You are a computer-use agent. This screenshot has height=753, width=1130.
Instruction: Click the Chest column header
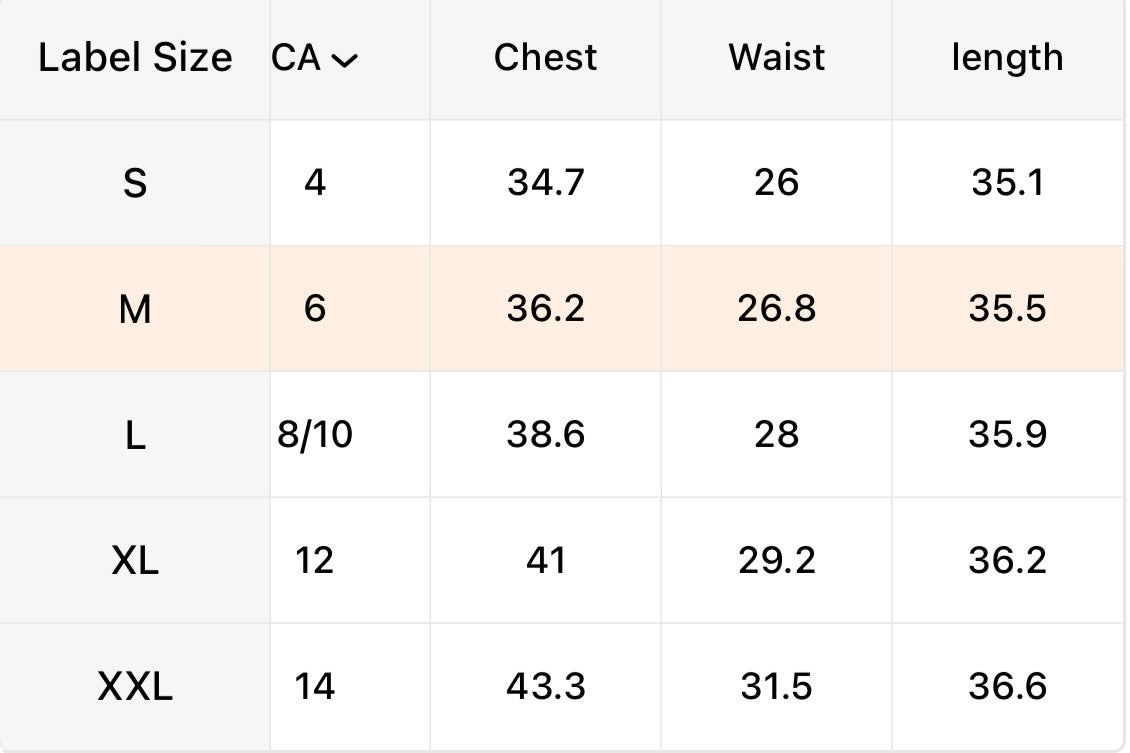(x=545, y=58)
